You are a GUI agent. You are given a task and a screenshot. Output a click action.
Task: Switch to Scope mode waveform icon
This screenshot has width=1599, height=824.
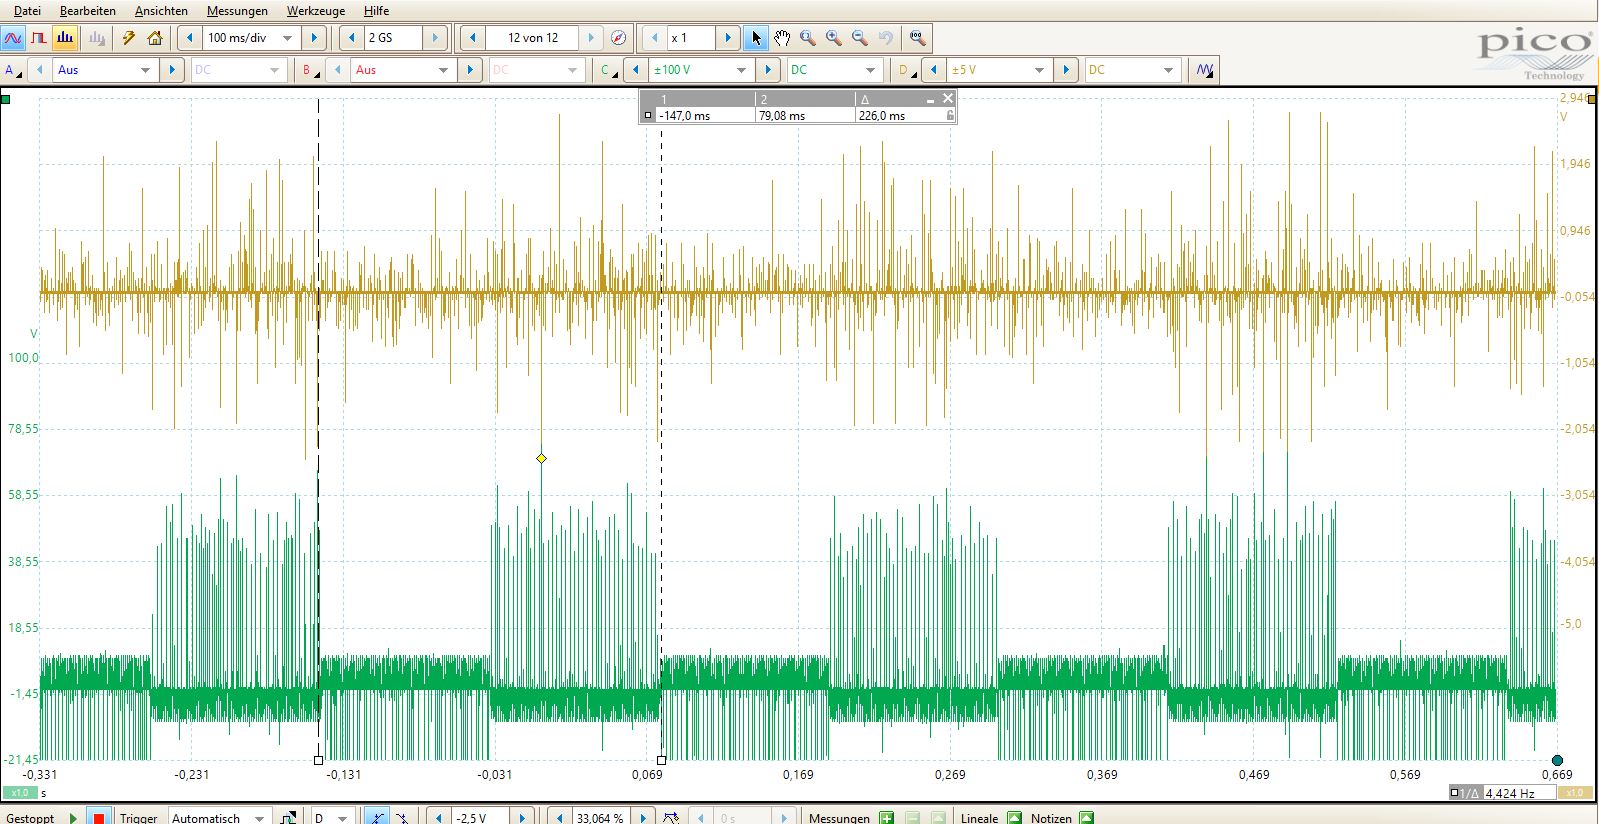[x=13, y=38]
